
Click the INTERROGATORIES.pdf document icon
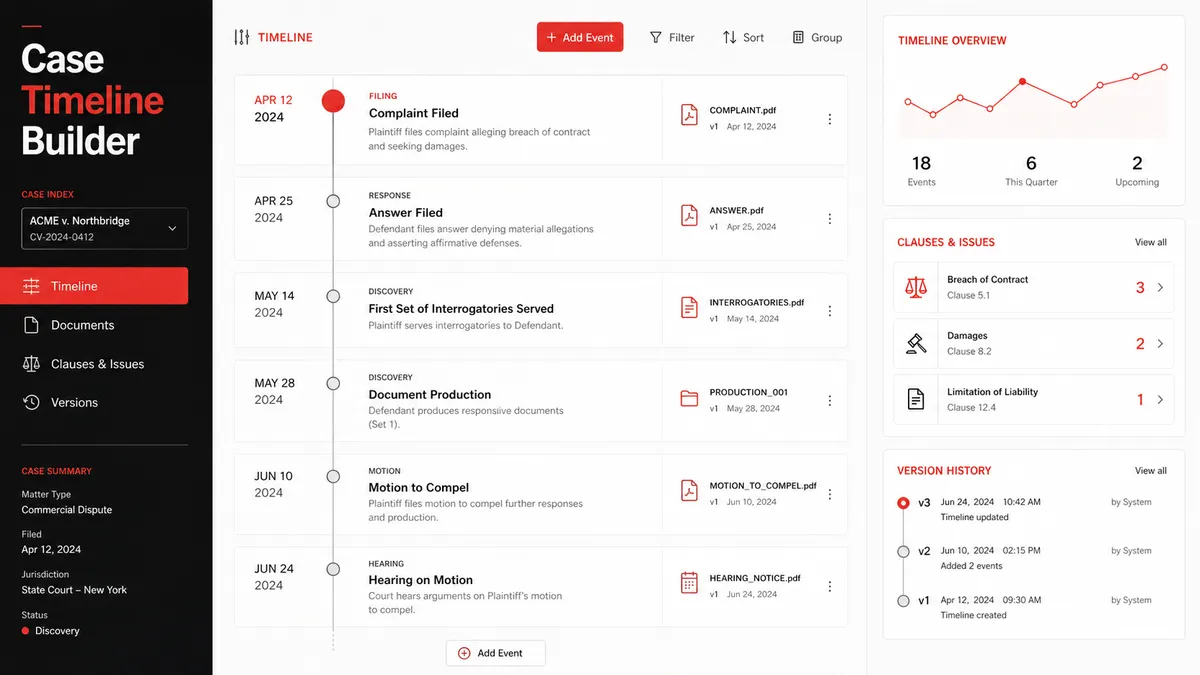tap(689, 308)
